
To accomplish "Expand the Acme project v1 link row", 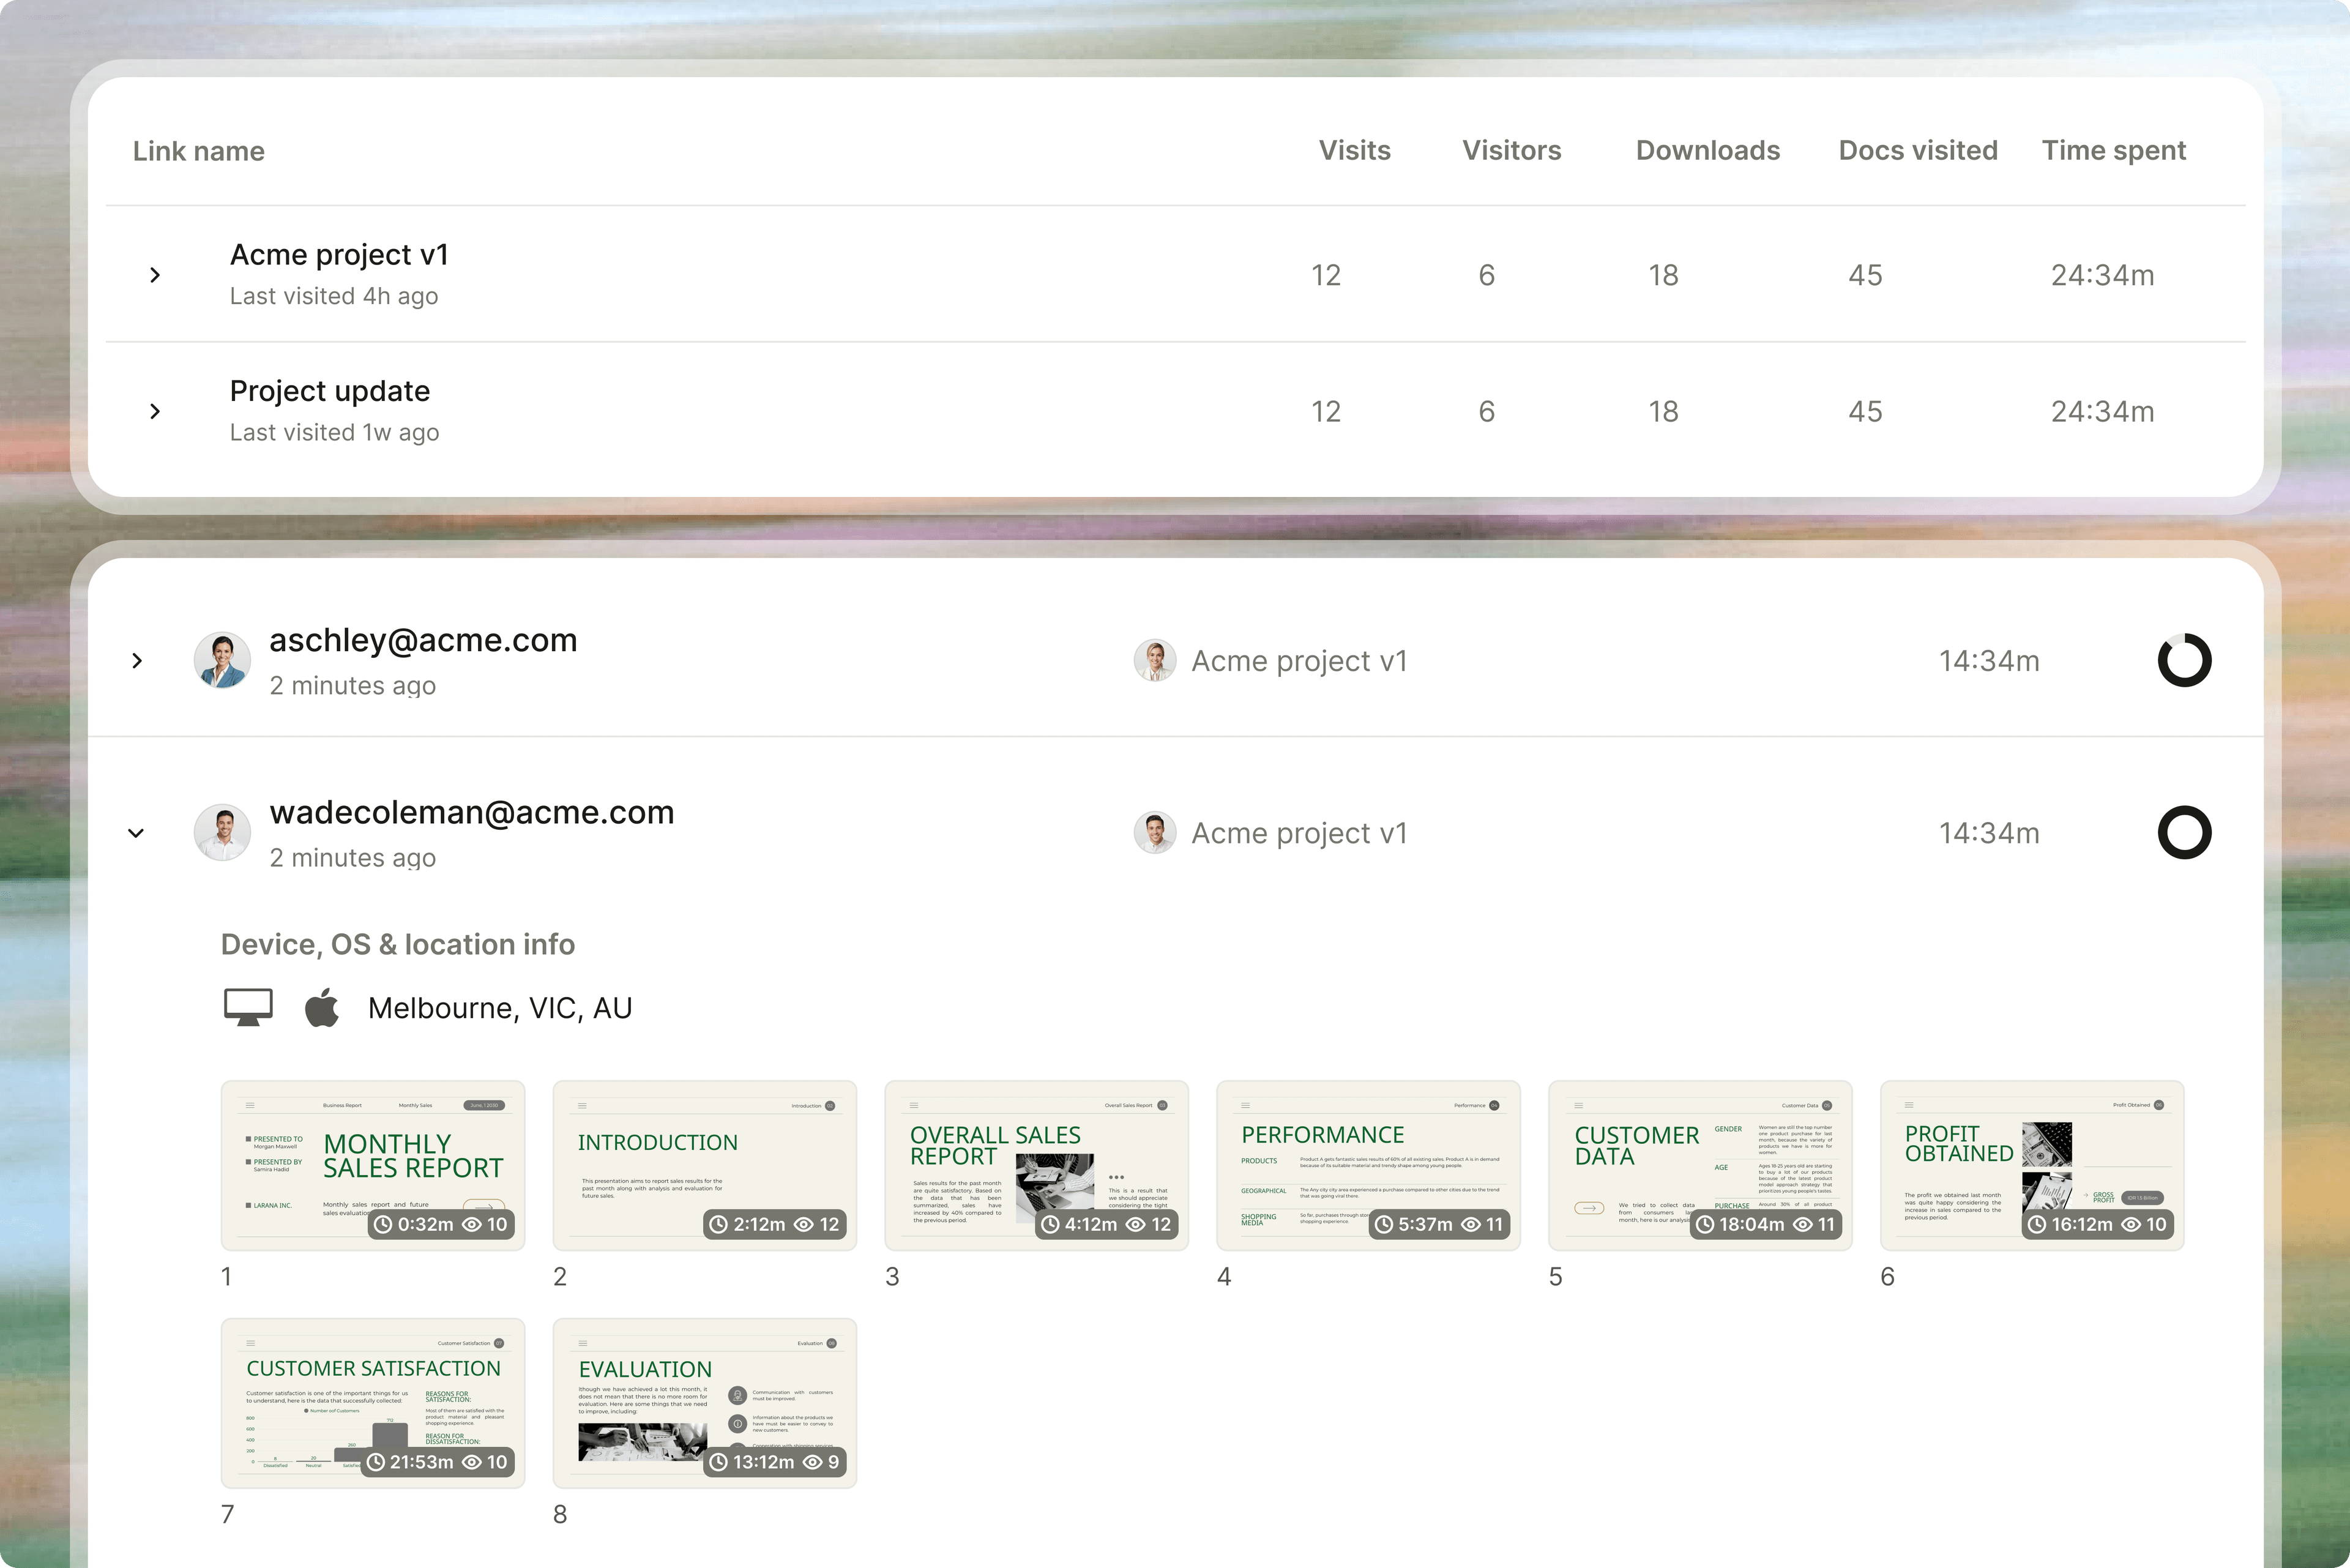I will tap(155, 274).
